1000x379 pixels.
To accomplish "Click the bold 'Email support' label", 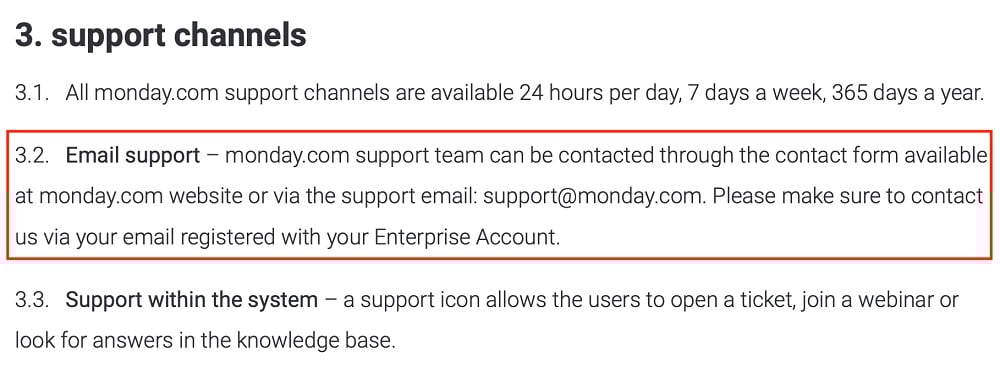I will (x=133, y=155).
